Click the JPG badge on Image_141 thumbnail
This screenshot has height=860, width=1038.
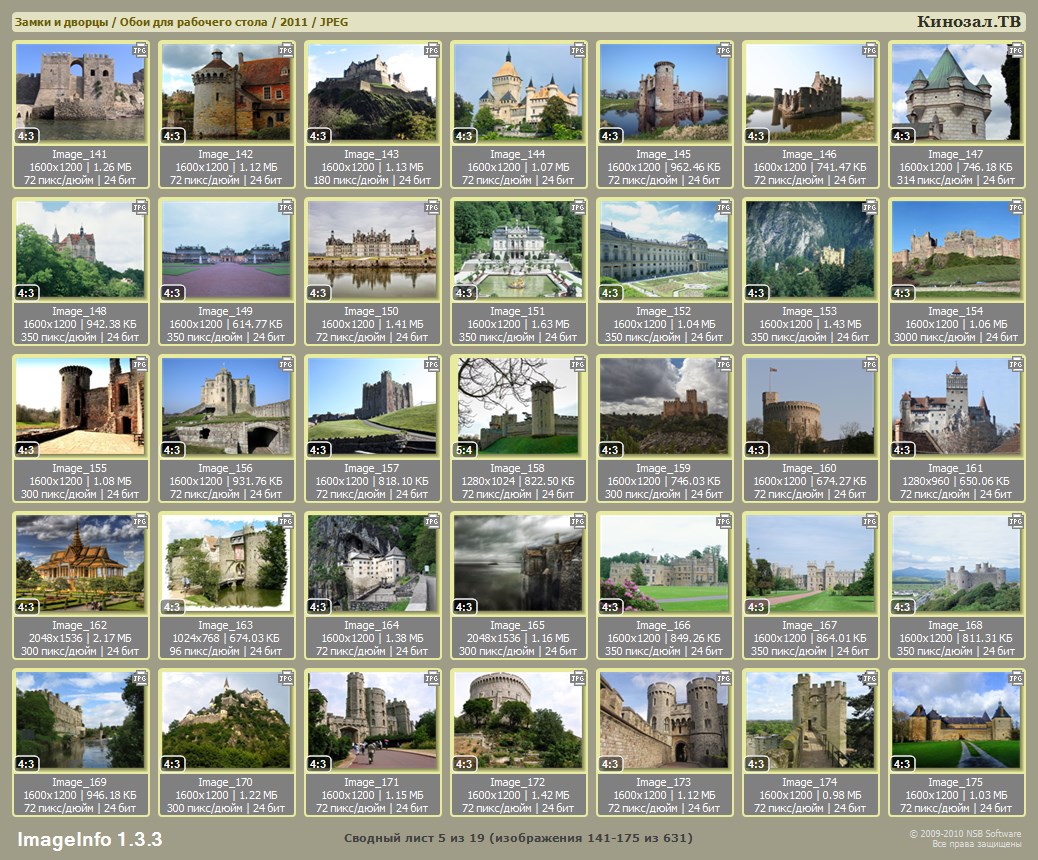click(140, 49)
